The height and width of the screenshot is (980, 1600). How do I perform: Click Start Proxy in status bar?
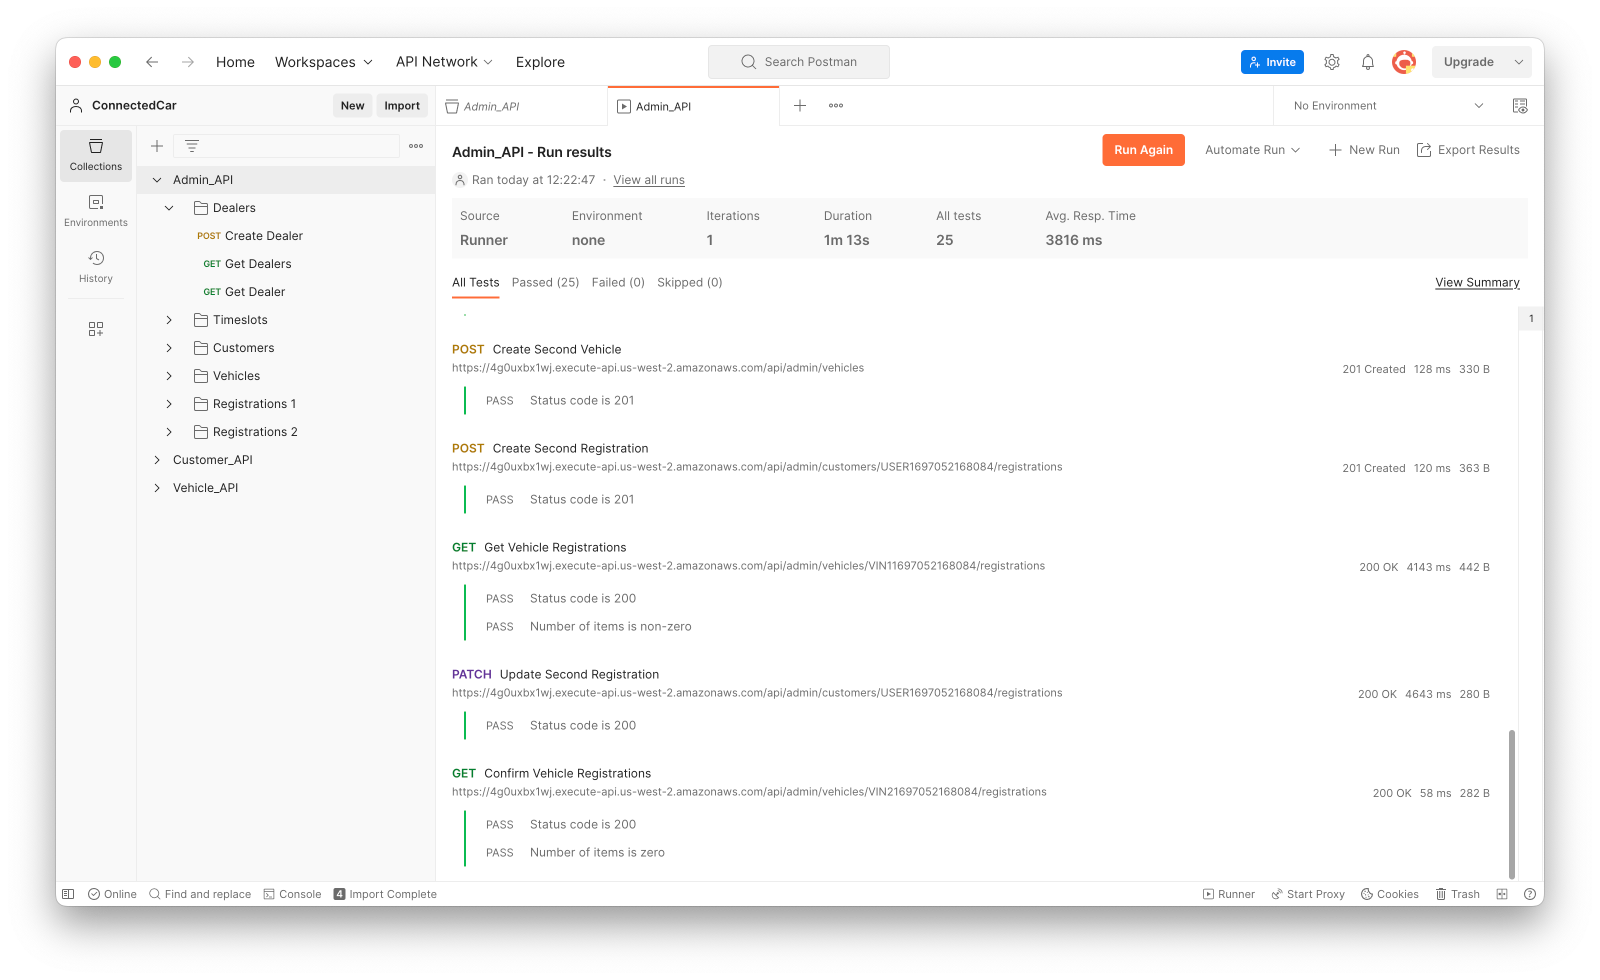click(x=1308, y=894)
